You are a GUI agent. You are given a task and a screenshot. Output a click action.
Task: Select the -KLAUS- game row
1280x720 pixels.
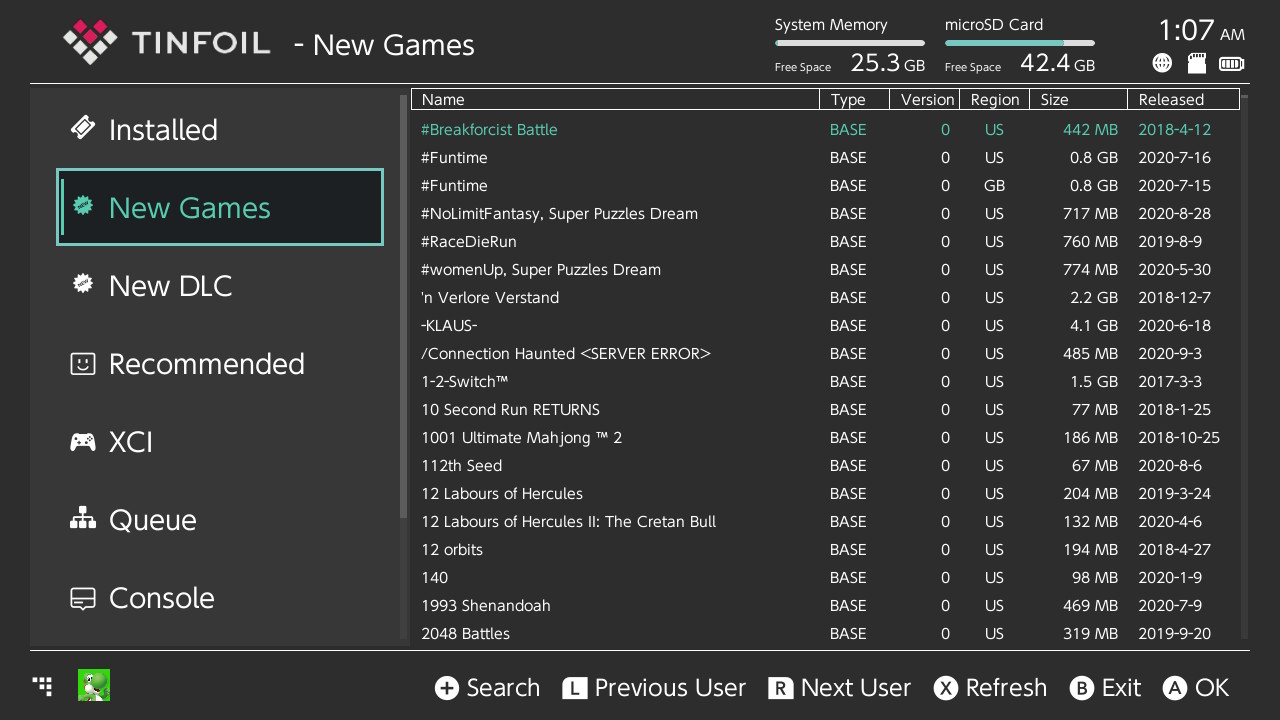click(x=826, y=325)
